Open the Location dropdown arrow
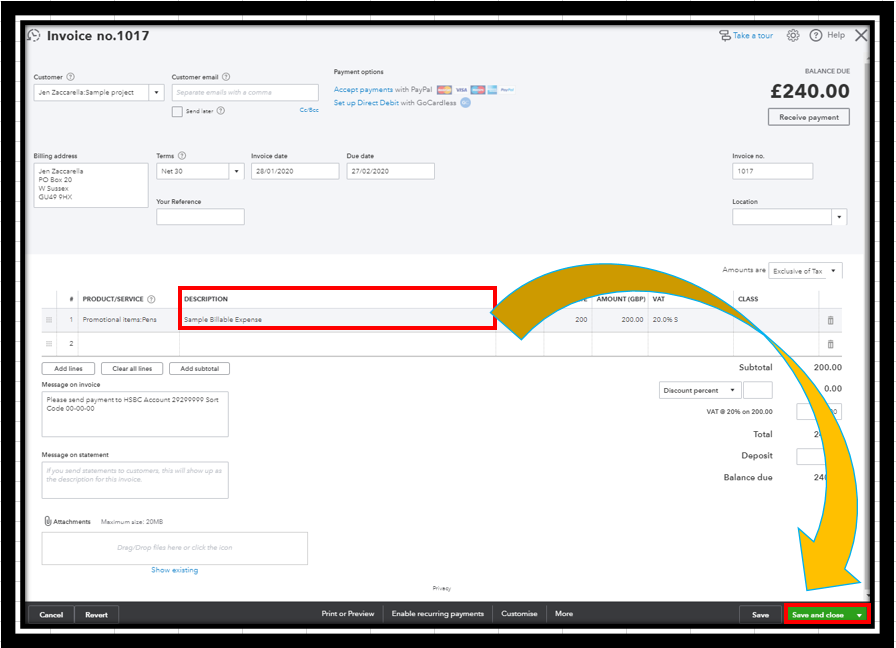 click(839, 217)
